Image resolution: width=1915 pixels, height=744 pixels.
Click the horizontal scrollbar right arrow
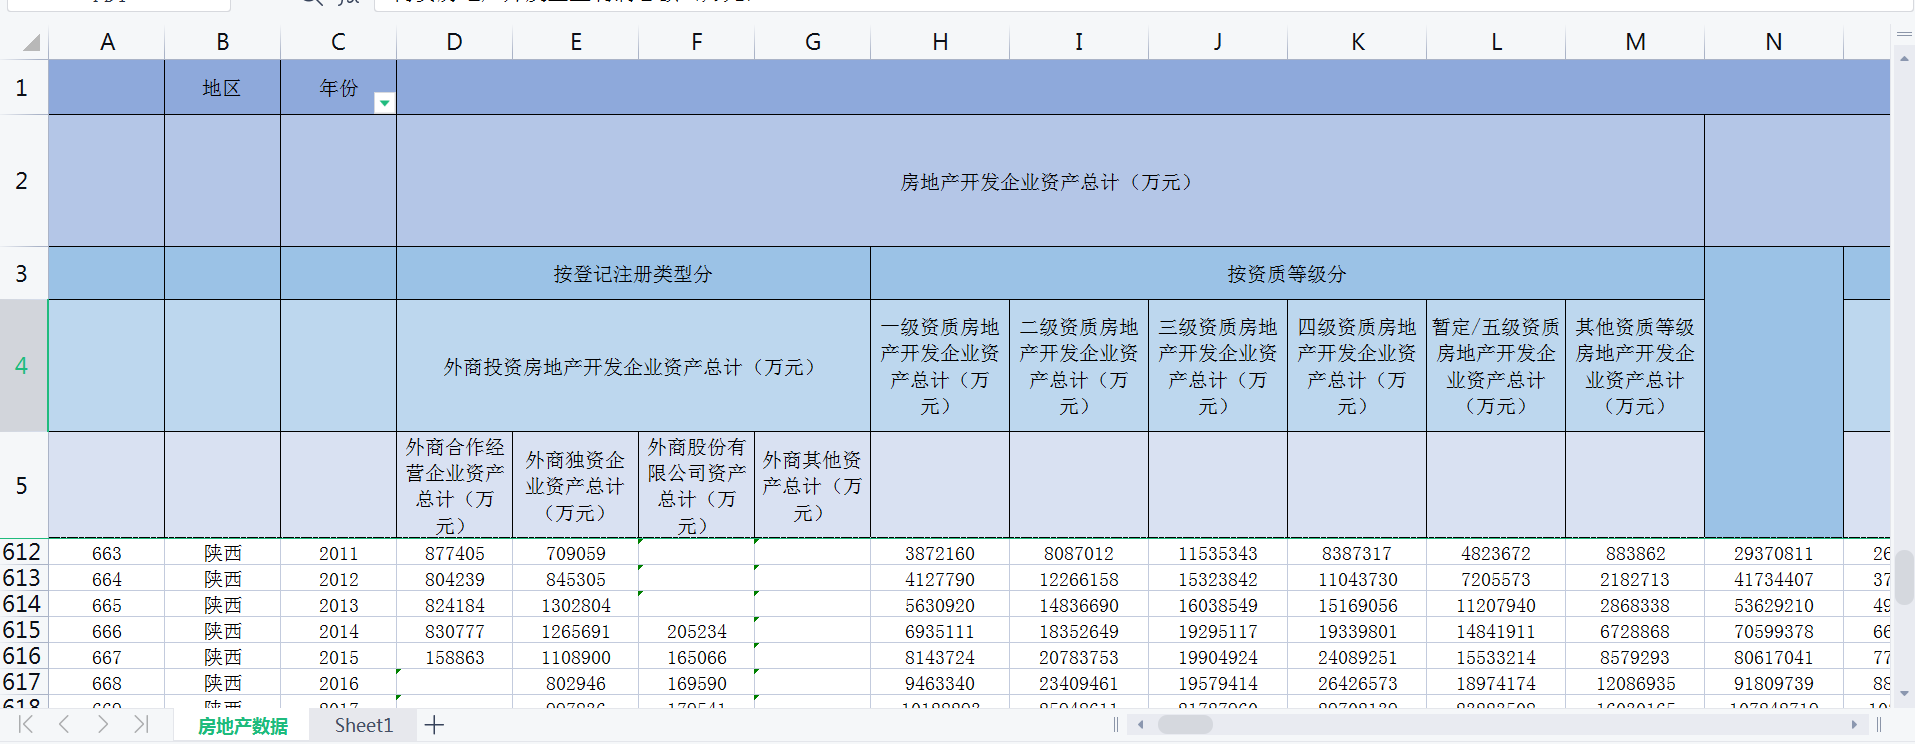(1854, 725)
